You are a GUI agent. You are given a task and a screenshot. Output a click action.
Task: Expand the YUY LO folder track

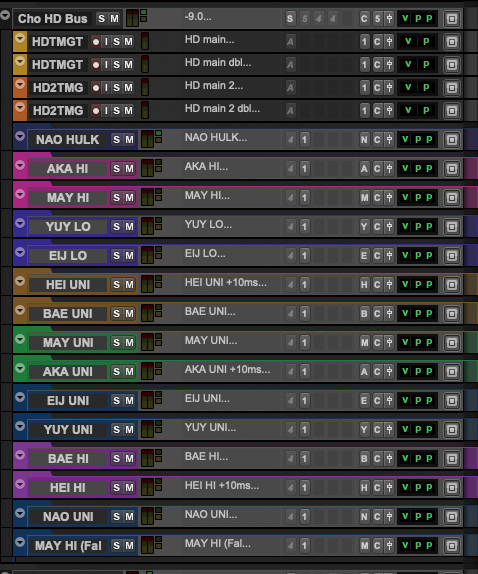click(x=20, y=223)
